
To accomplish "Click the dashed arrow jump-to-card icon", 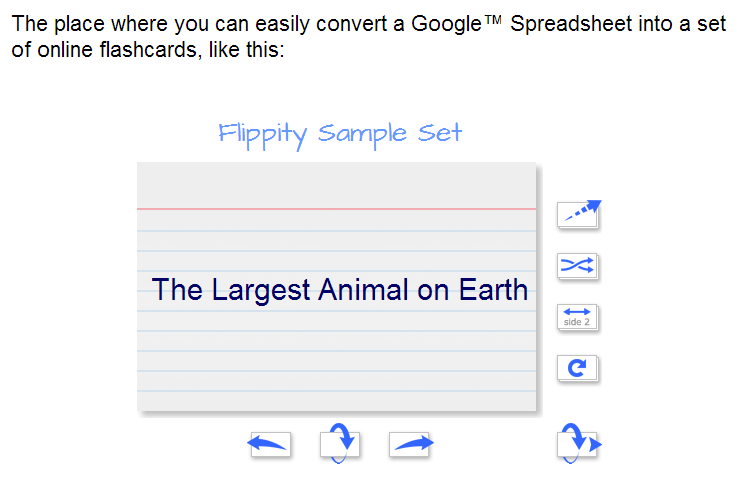I will point(579,214).
